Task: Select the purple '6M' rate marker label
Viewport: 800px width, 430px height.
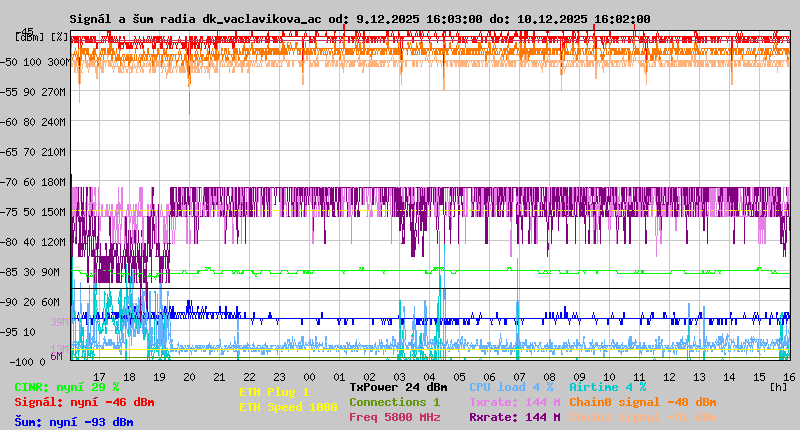Action: (56, 356)
